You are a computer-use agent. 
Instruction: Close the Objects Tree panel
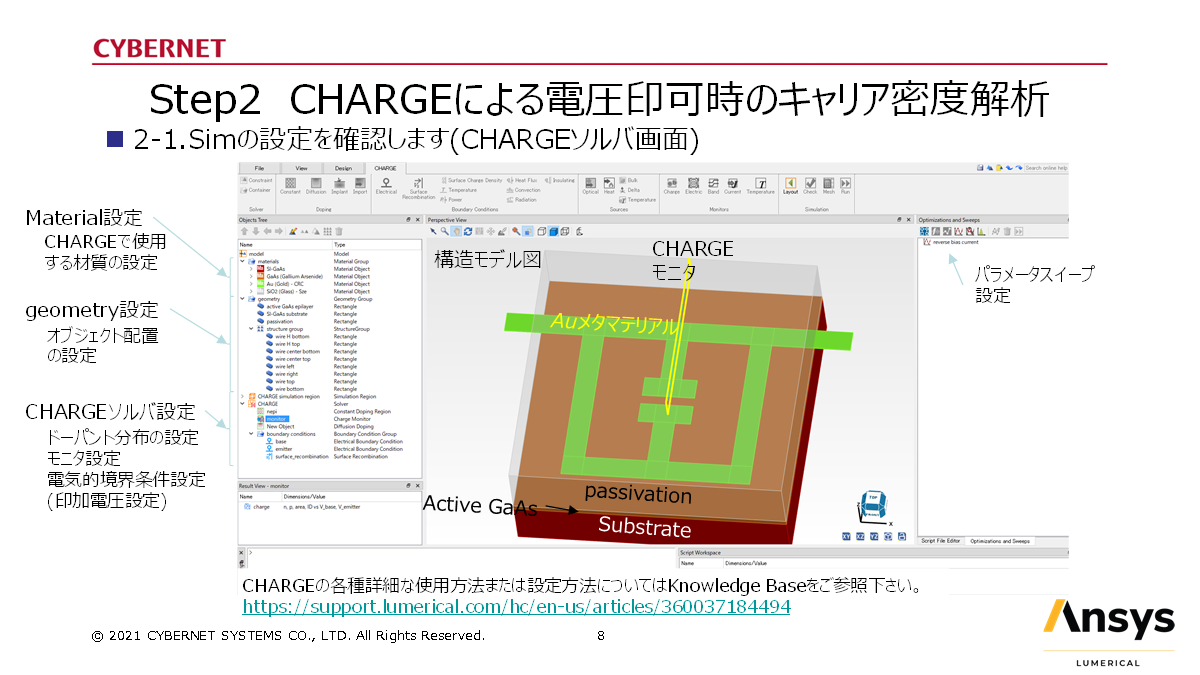417,219
